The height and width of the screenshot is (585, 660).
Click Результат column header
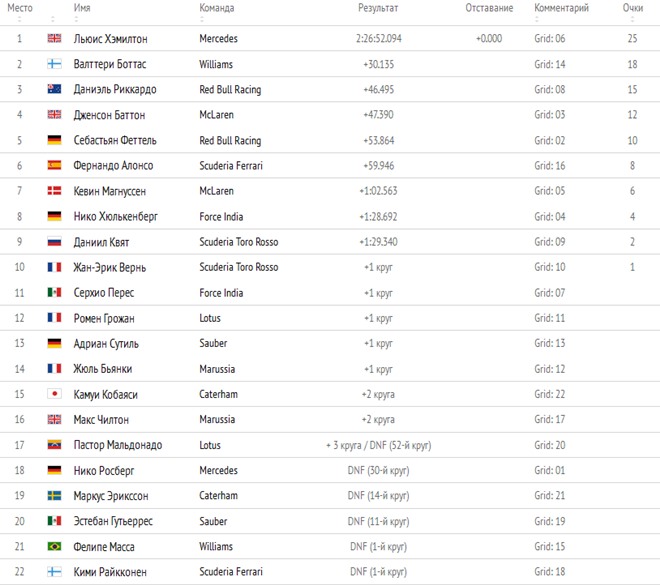[x=378, y=8]
